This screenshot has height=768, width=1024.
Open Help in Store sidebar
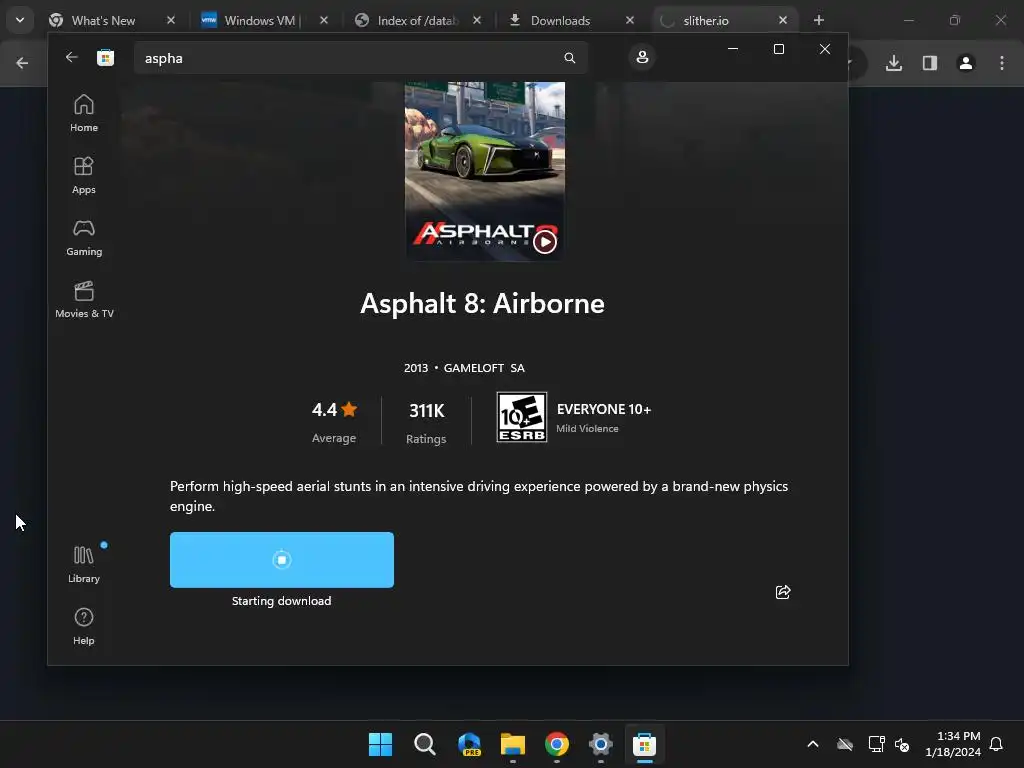coord(84,627)
